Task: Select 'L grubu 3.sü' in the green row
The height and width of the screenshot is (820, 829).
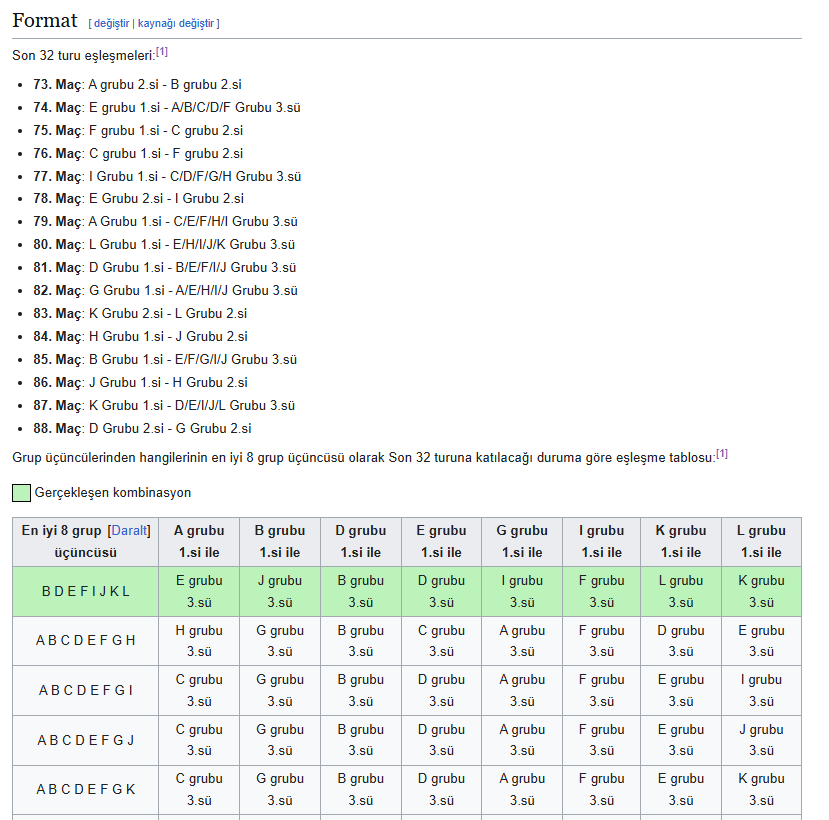Action: (x=681, y=592)
